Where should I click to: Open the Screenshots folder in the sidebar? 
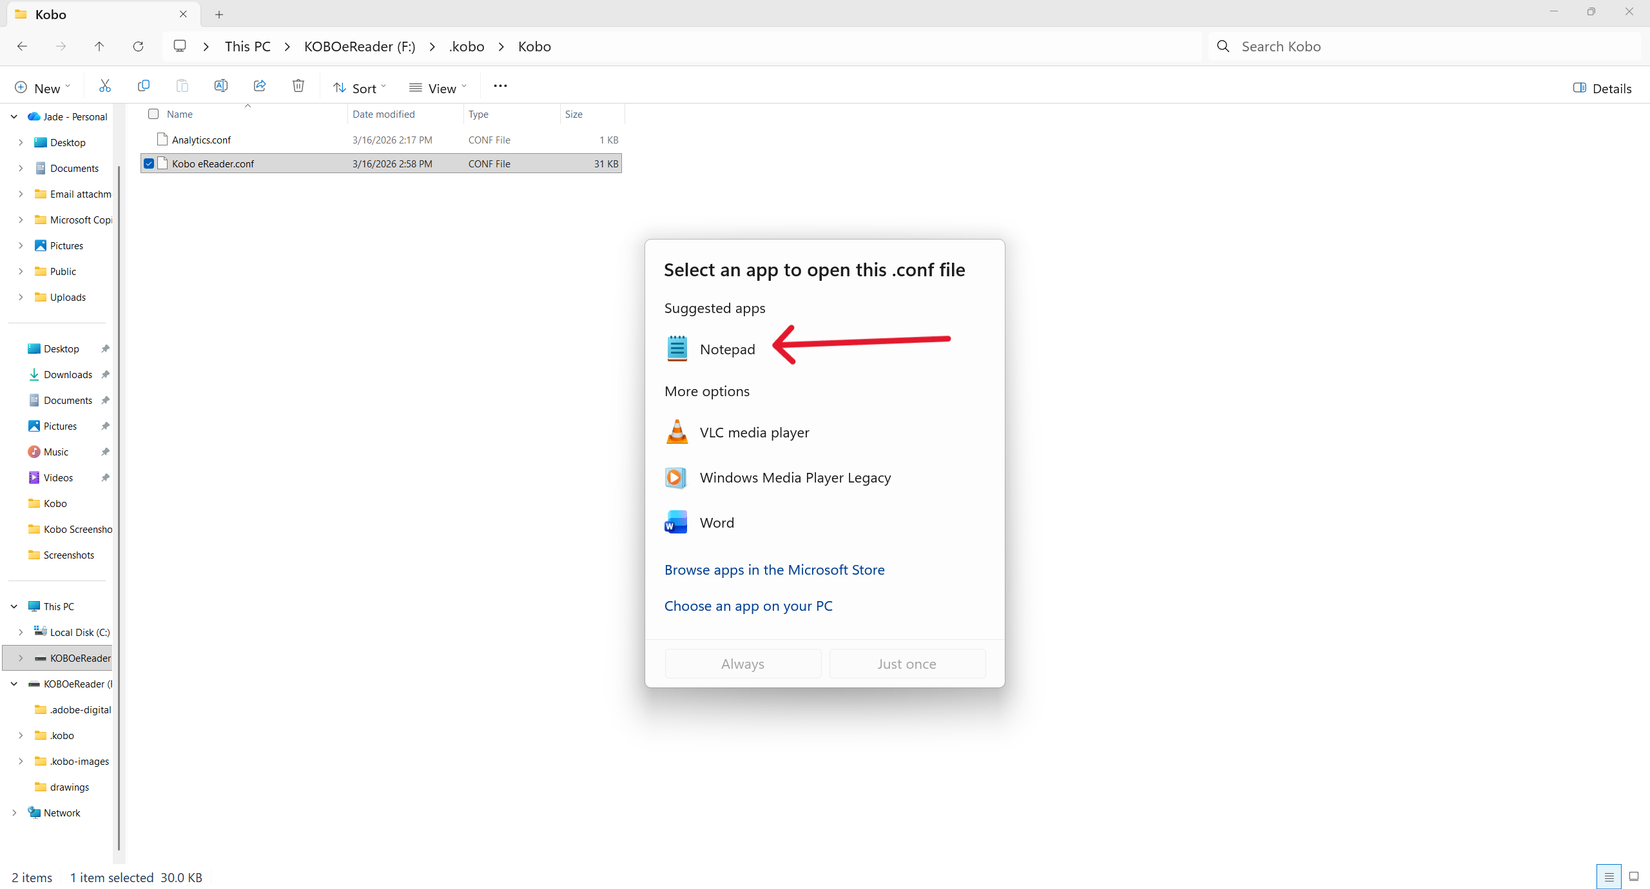[69, 555]
